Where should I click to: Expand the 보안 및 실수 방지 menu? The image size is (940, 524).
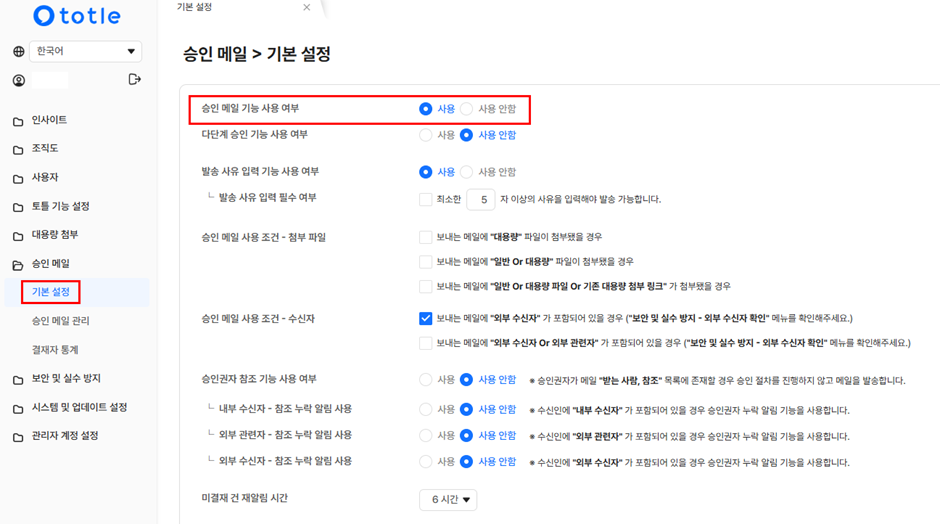point(66,379)
